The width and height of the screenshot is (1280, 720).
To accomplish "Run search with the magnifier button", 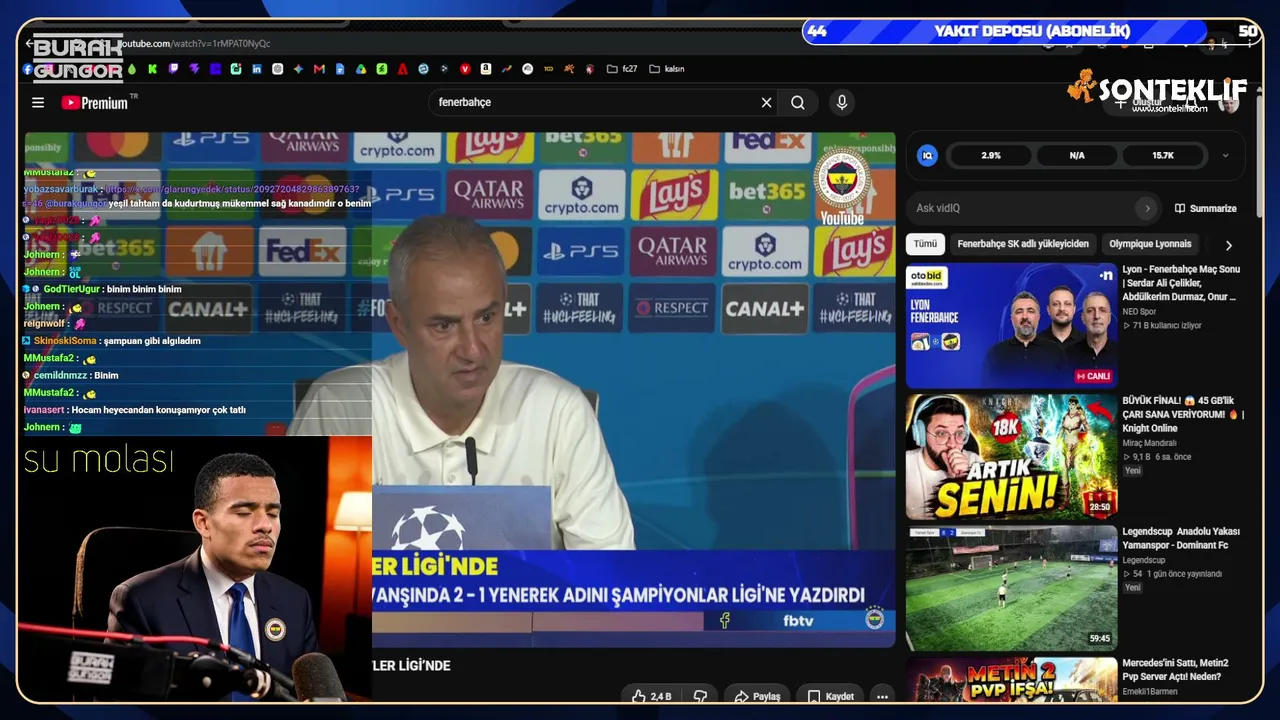I will [798, 102].
